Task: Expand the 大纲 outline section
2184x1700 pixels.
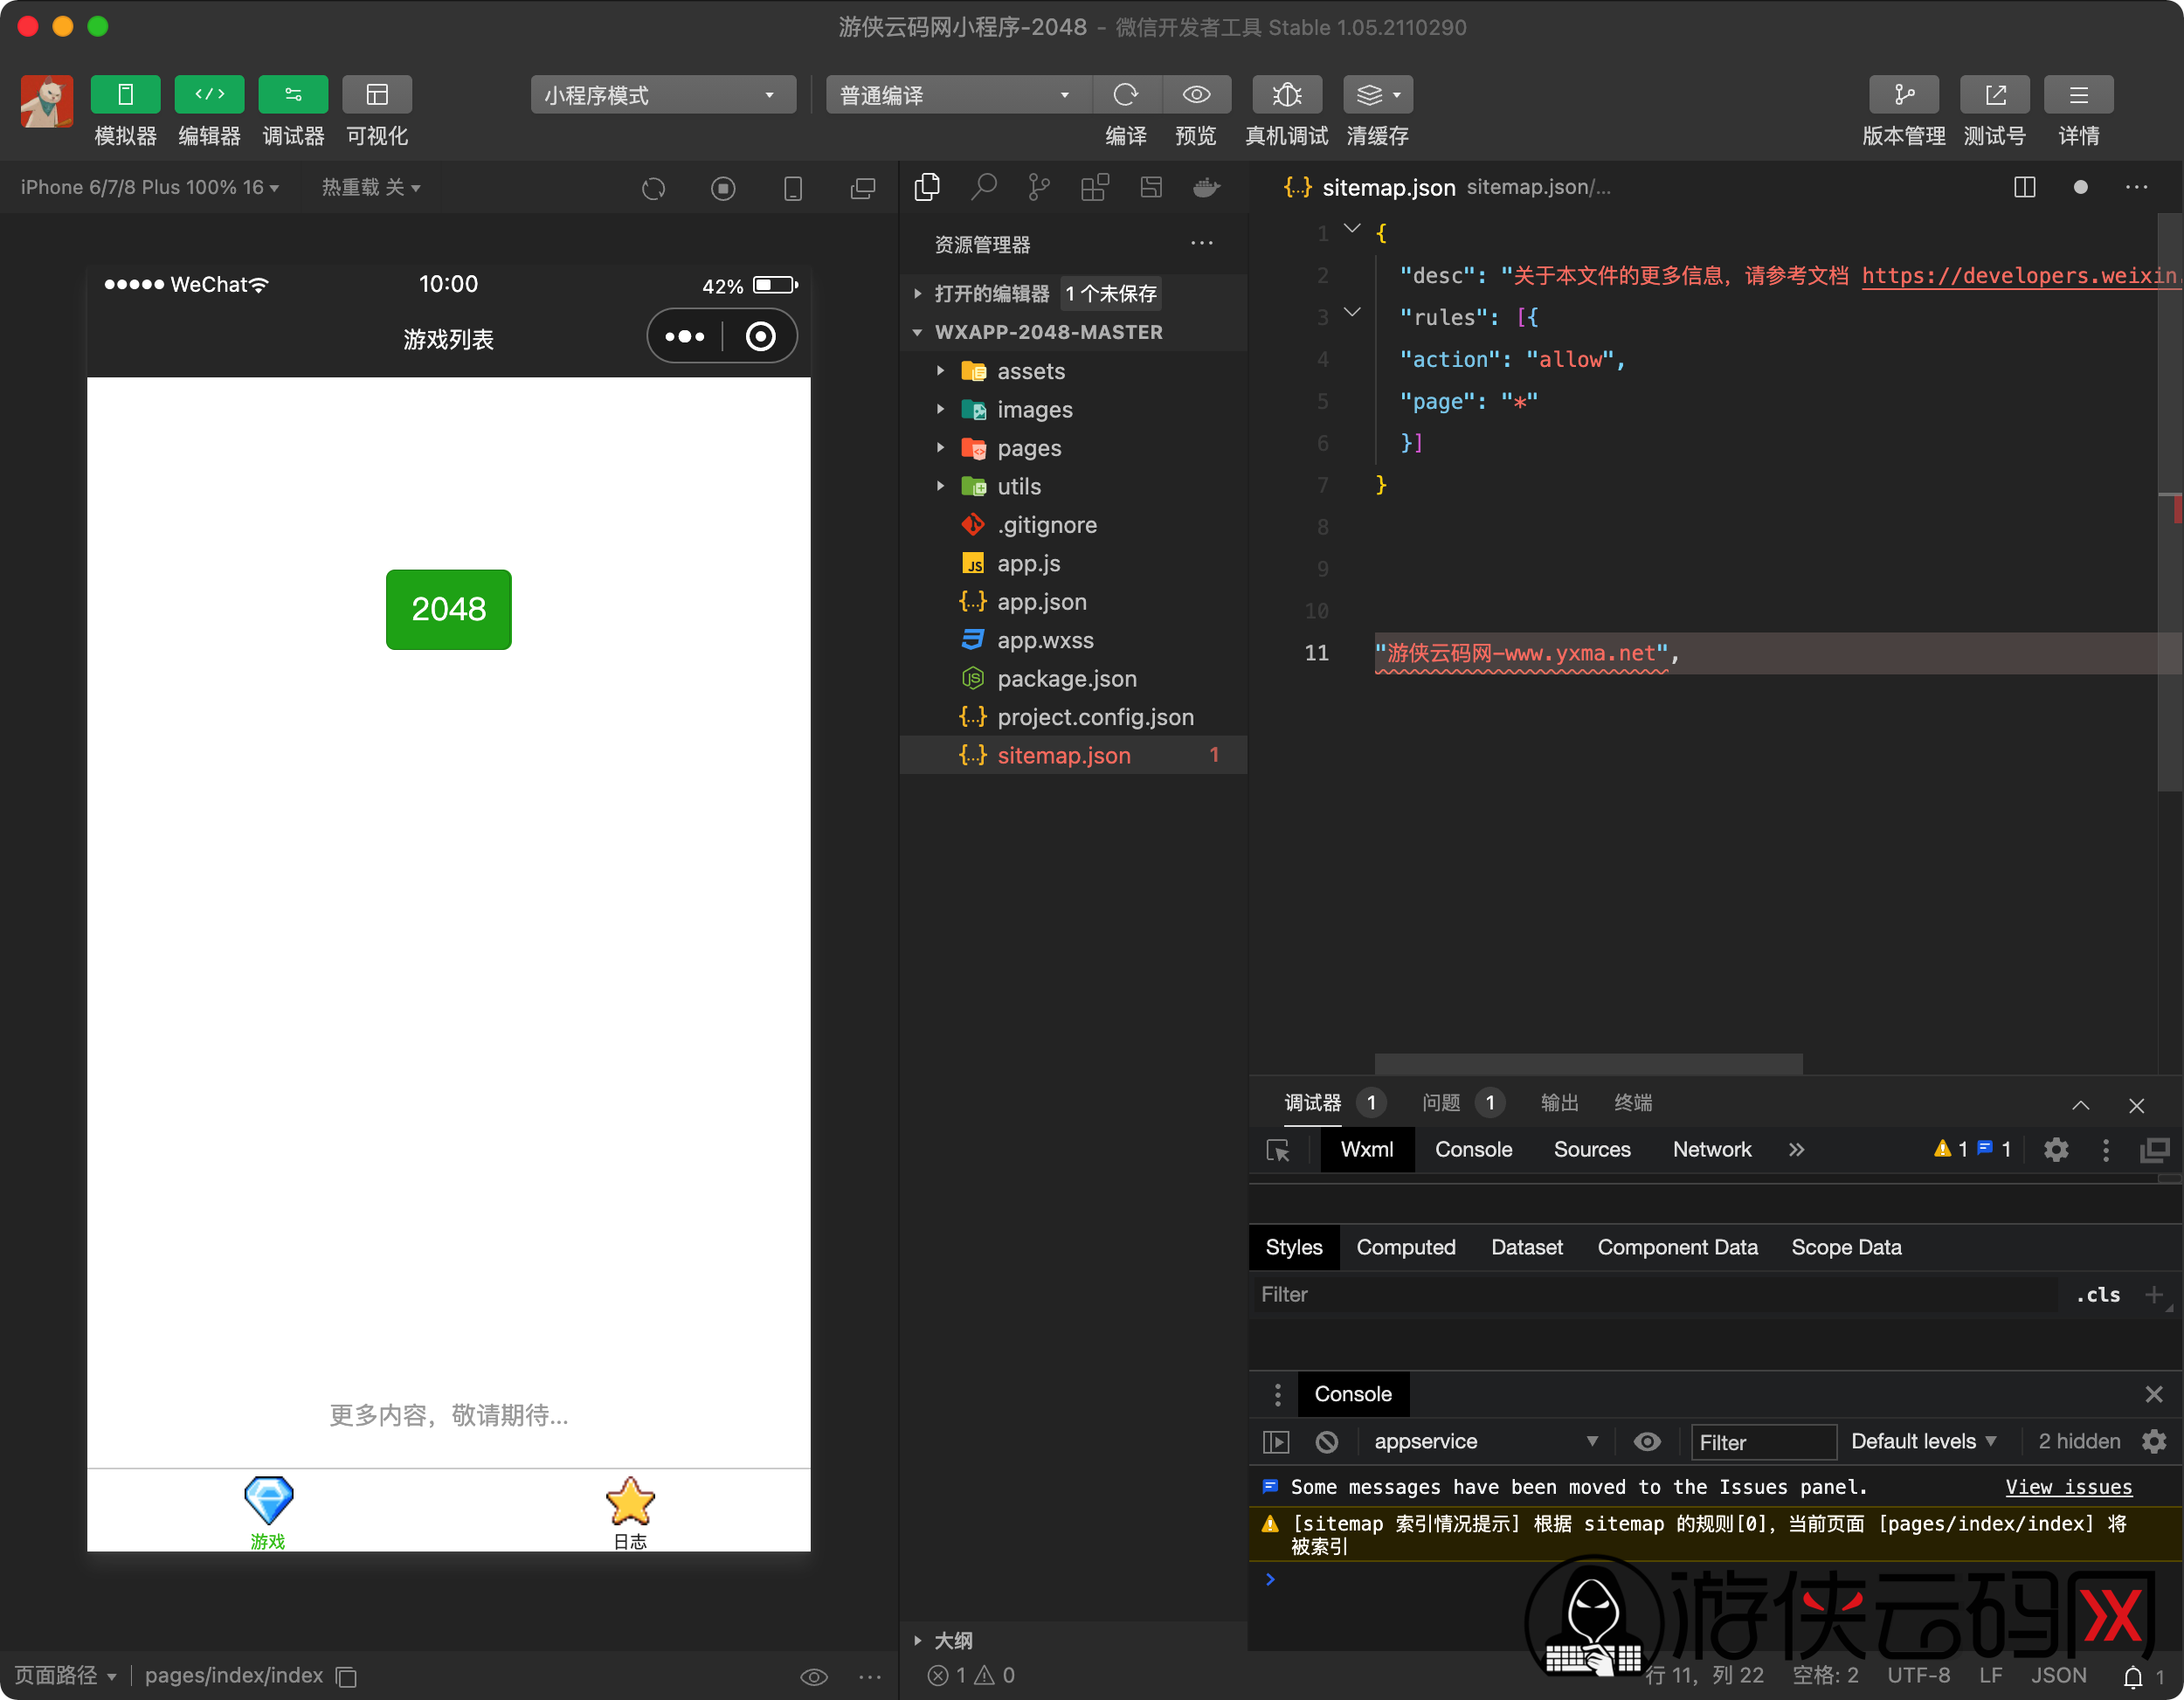Action: (1074, 1640)
